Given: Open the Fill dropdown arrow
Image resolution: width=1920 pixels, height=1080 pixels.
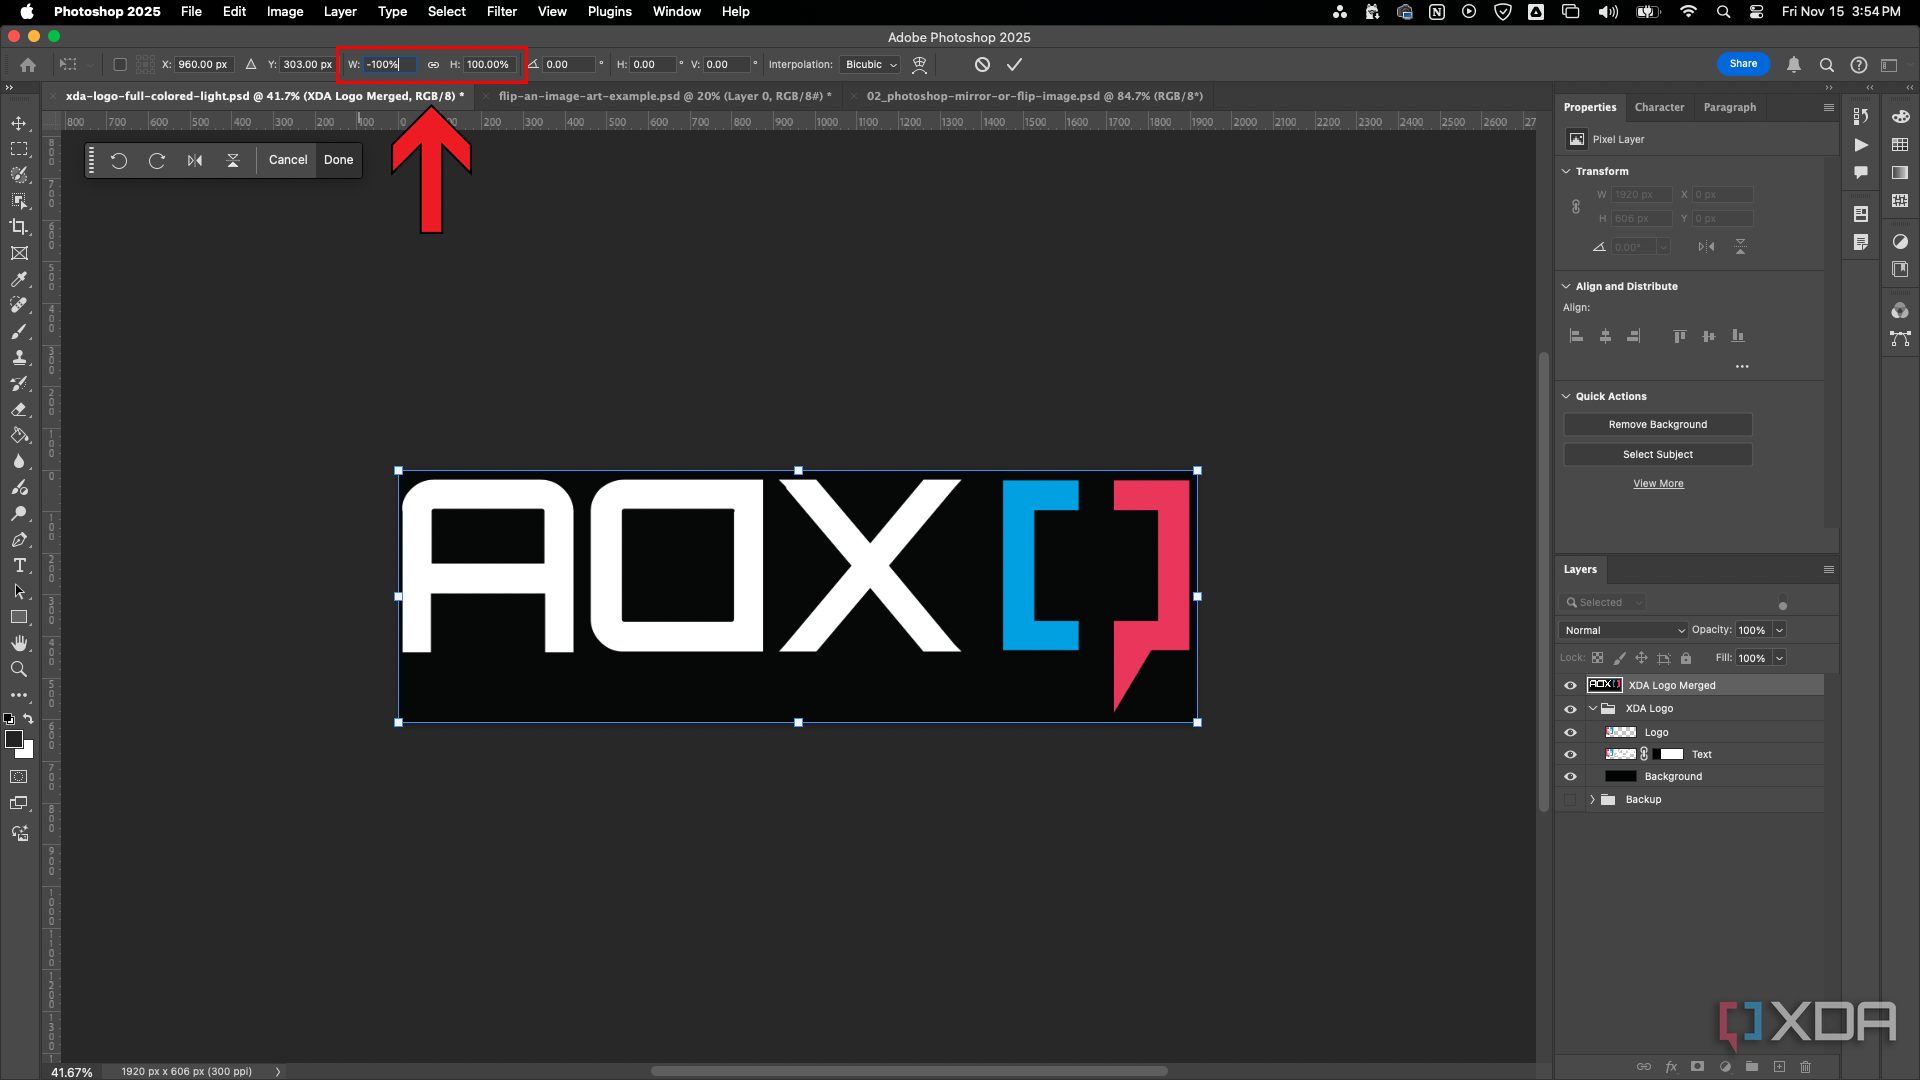Looking at the screenshot, I should tap(1779, 658).
